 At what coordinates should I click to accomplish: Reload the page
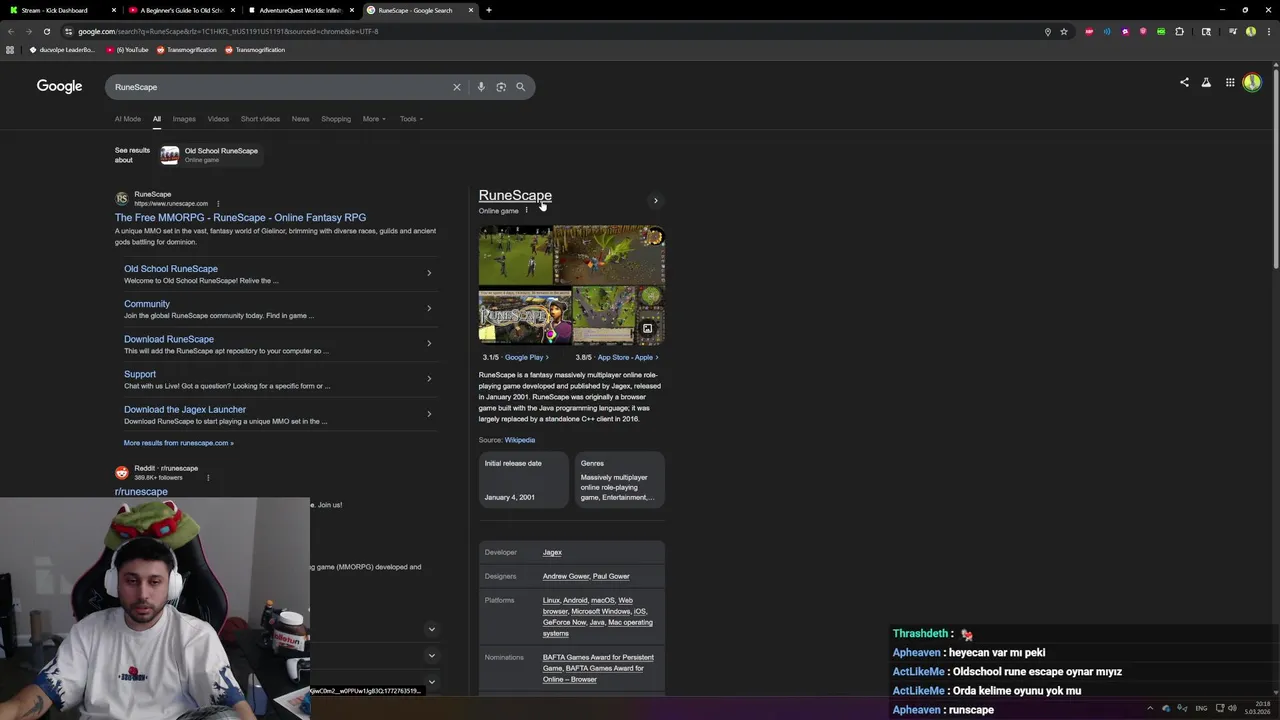click(x=46, y=31)
